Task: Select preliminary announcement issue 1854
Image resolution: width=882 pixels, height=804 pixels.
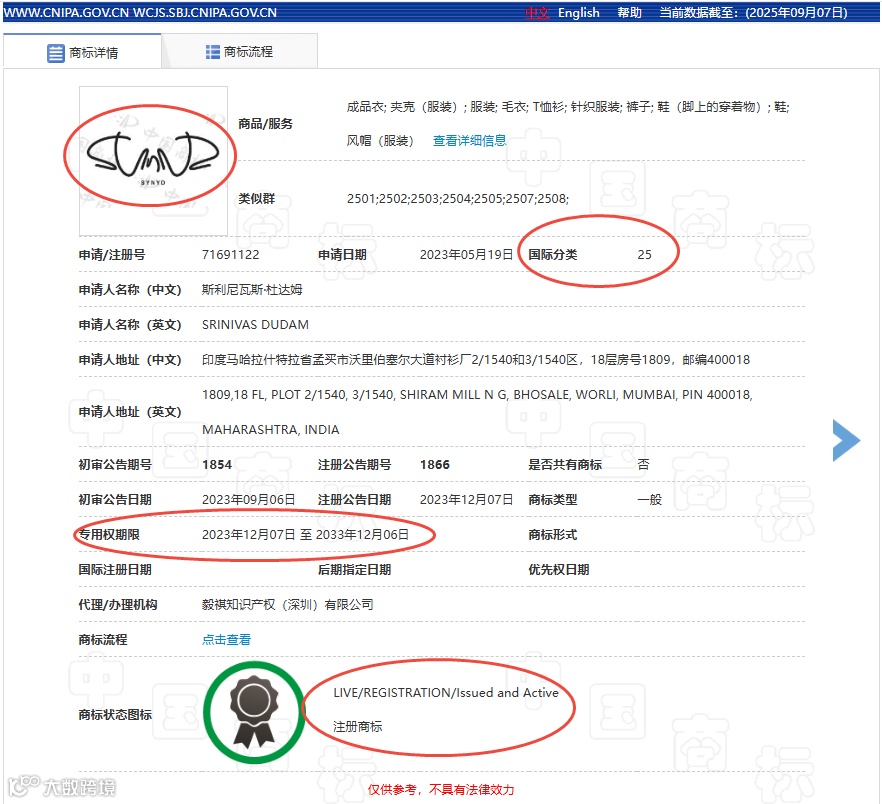Action: pyautogui.click(x=217, y=465)
